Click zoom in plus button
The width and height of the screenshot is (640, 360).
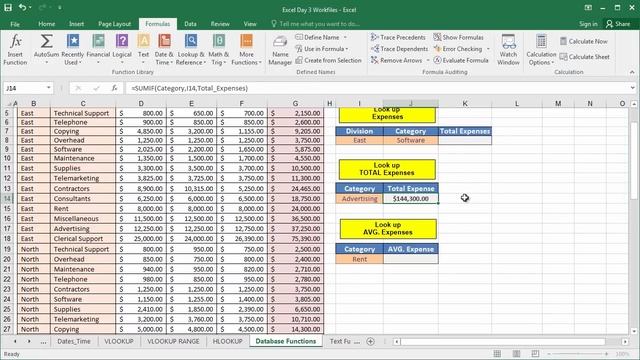(606, 353)
